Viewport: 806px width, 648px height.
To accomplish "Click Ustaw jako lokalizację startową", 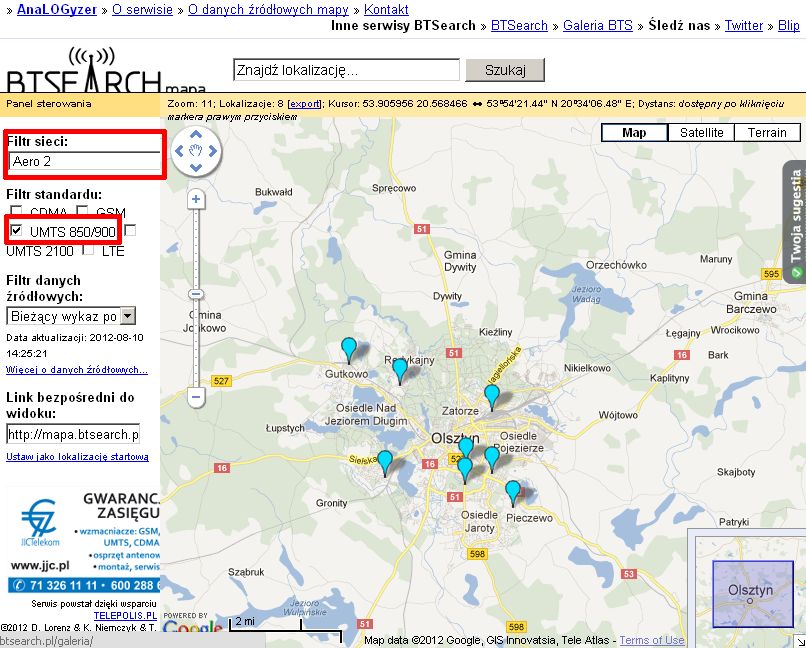I will point(77,457).
